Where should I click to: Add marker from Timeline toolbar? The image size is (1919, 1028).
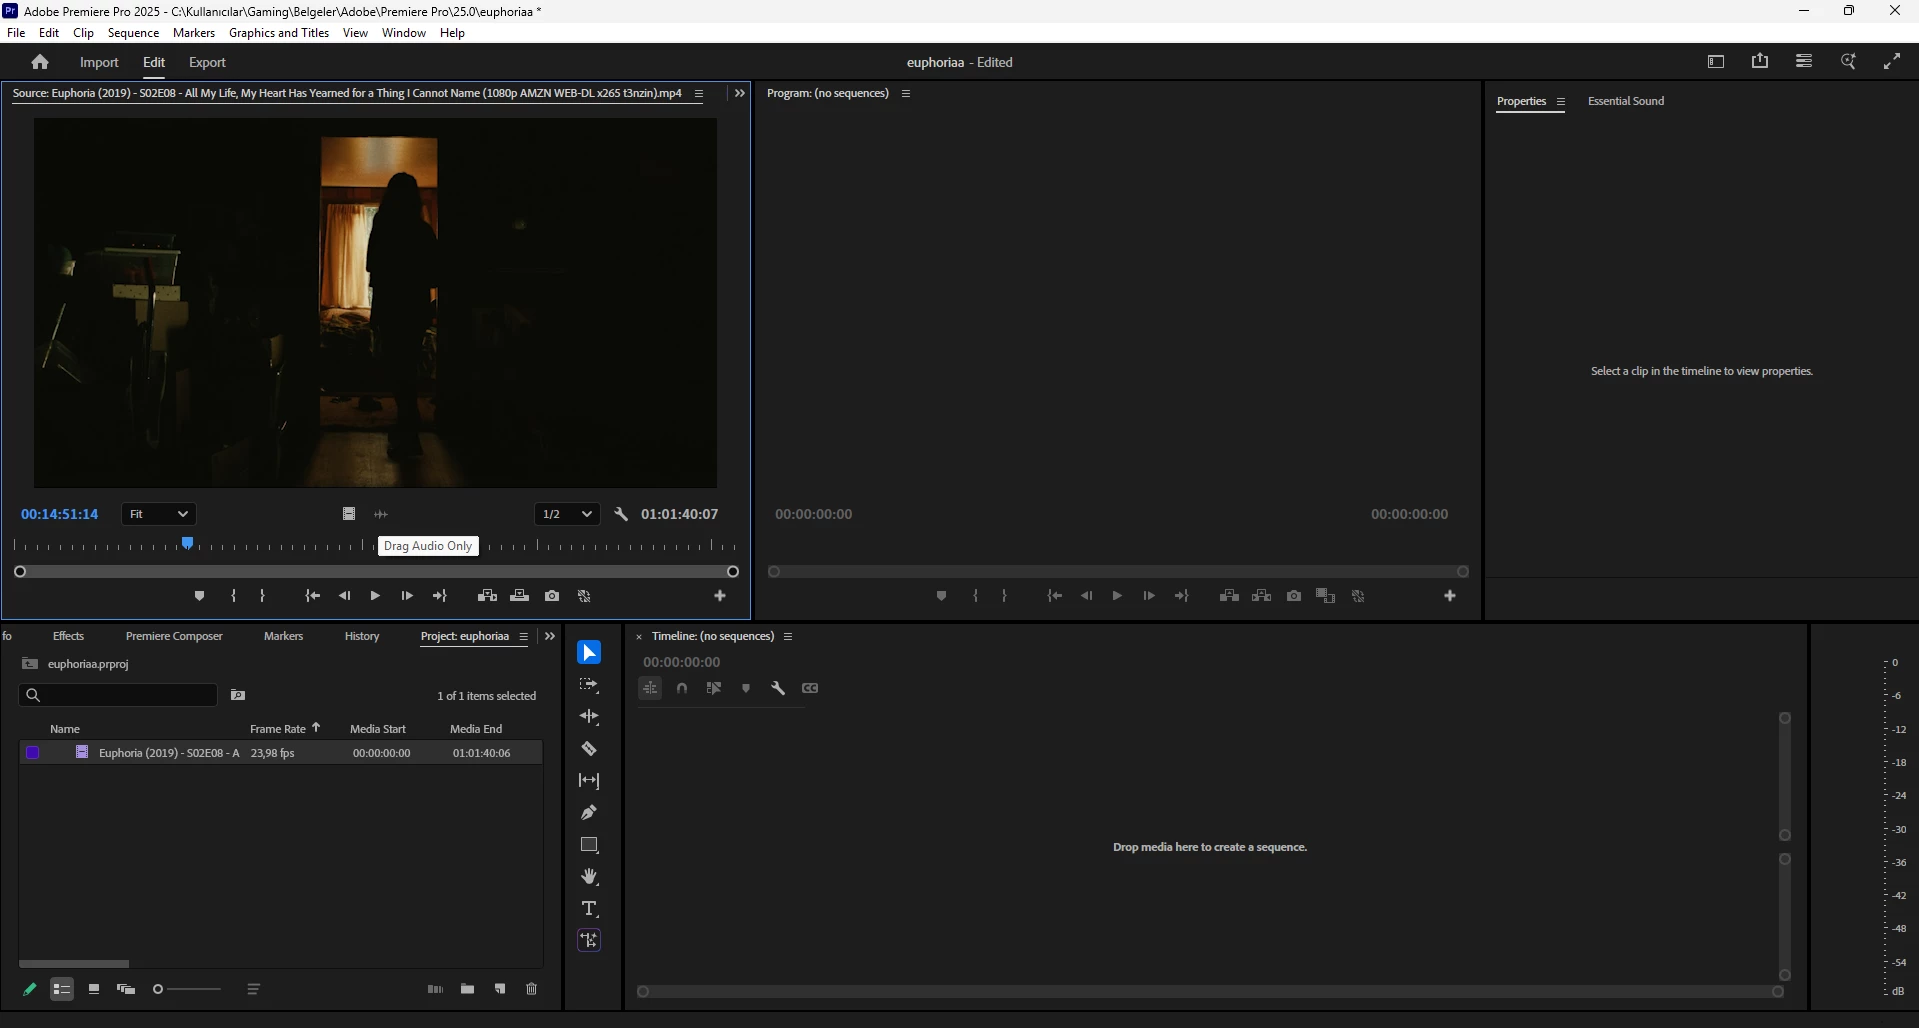[x=746, y=688]
